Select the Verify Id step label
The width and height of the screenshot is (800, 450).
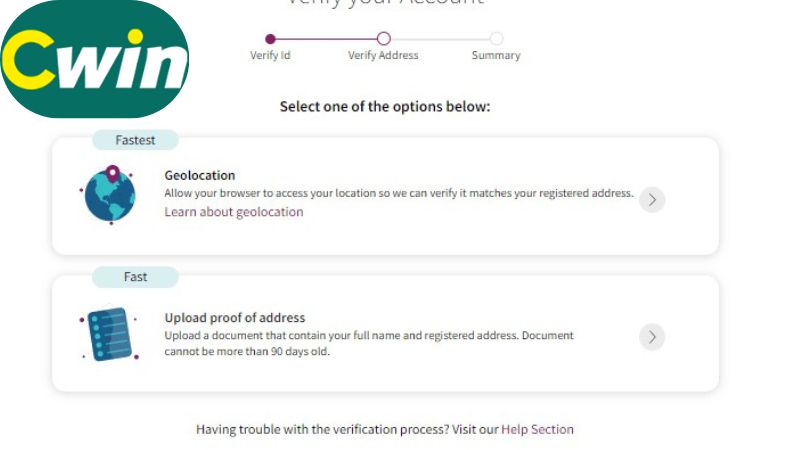(x=270, y=56)
